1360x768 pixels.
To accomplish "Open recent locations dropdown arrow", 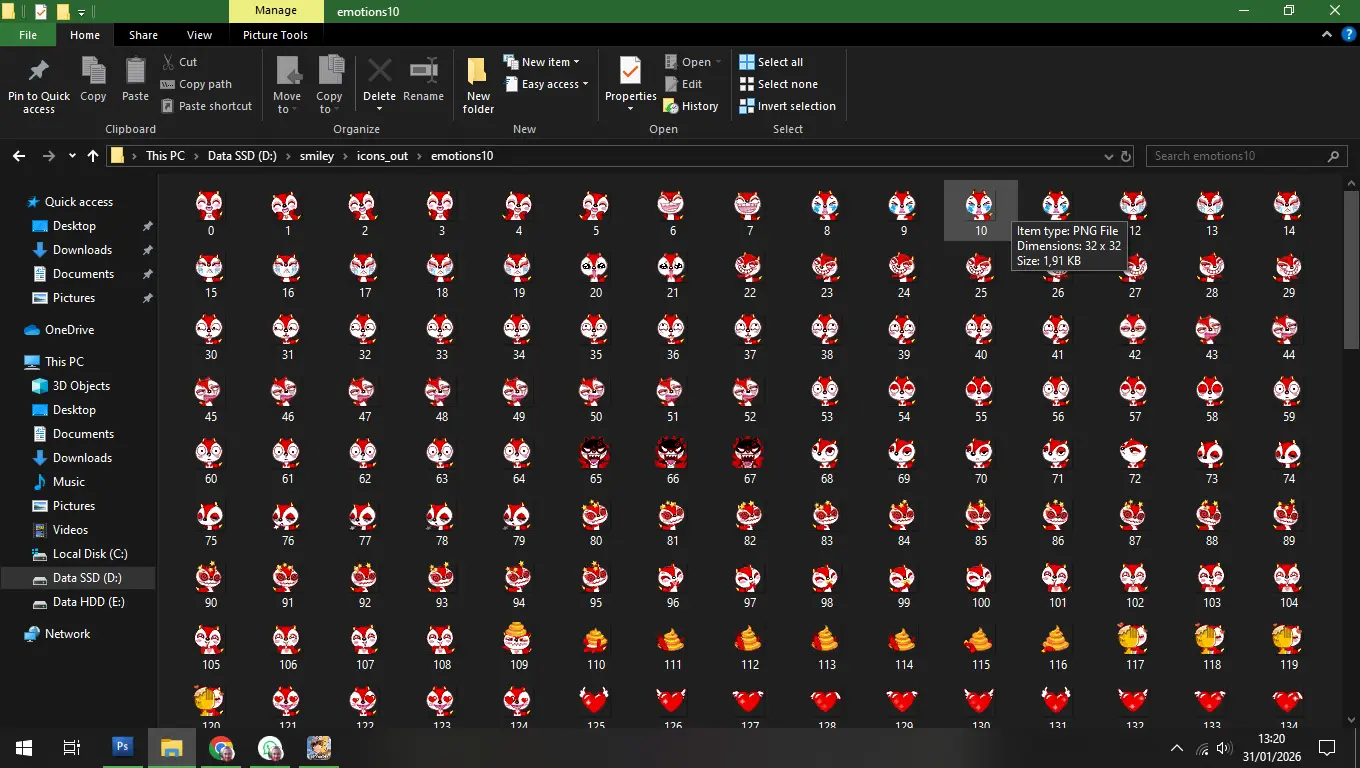I will coord(72,156).
